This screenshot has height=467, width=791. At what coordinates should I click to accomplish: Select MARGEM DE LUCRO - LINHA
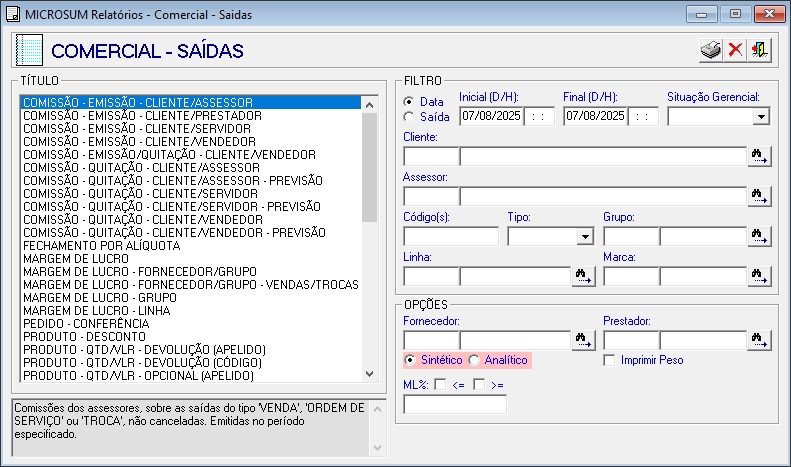(191, 311)
